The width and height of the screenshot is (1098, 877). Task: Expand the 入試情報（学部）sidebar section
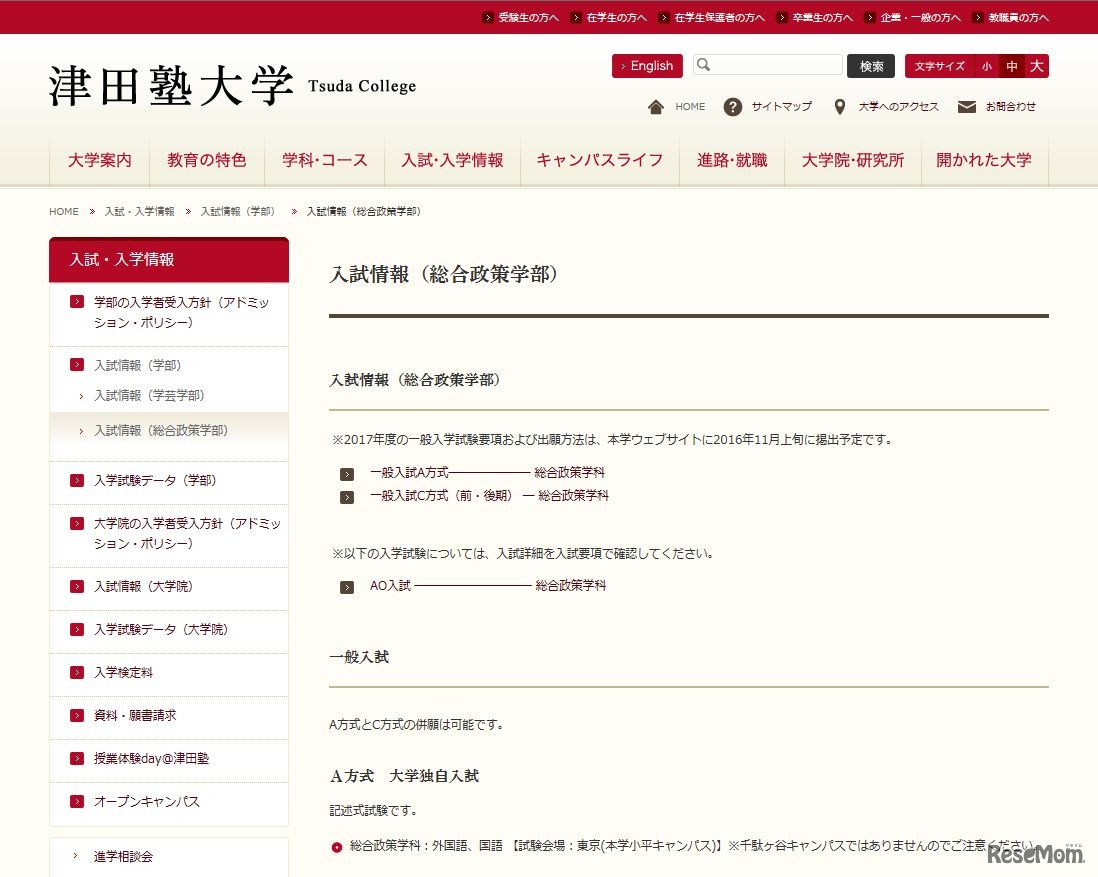click(x=77, y=365)
